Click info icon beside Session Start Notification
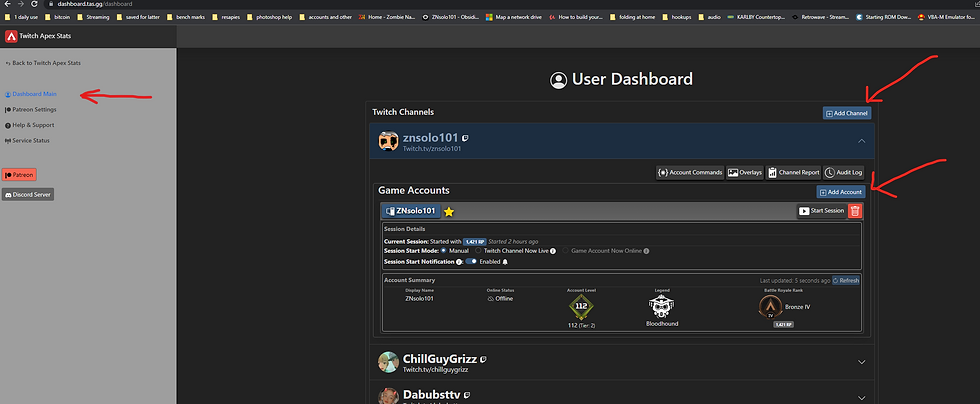 pyautogui.click(x=459, y=262)
